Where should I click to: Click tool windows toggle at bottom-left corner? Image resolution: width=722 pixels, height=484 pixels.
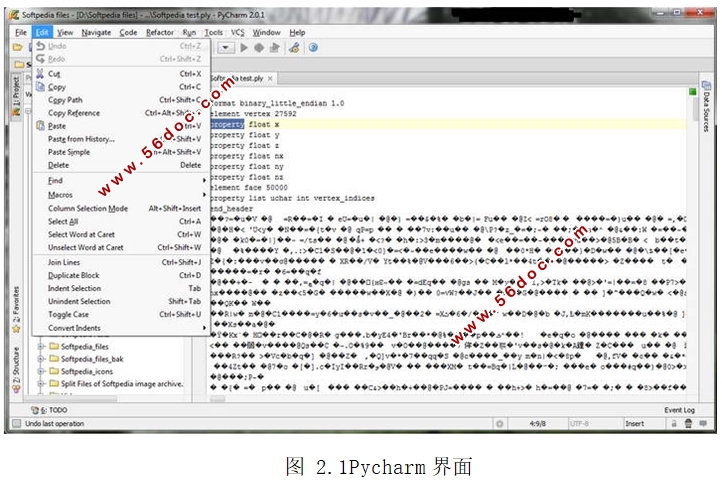tap(17, 424)
